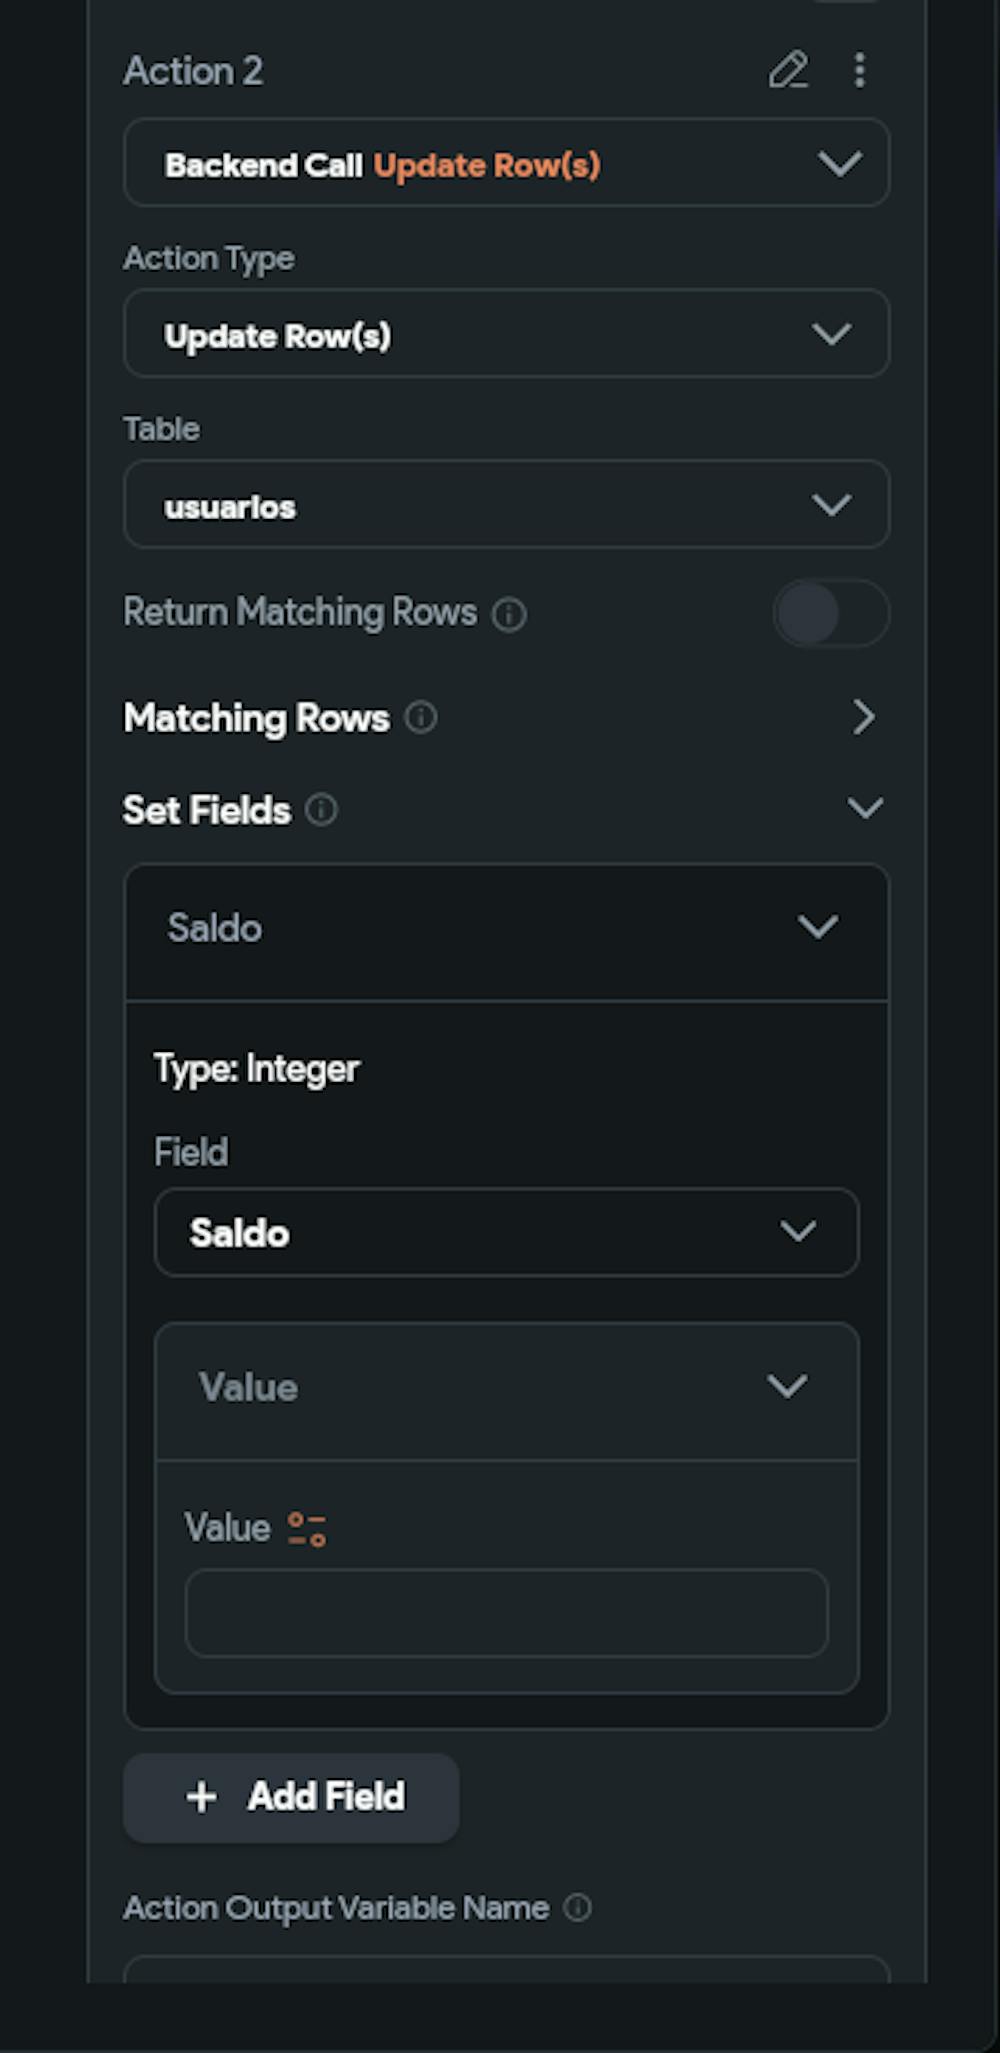Open the Field dropdown showing Saldo
This screenshot has height=2053, width=1000.
[x=506, y=1232]
